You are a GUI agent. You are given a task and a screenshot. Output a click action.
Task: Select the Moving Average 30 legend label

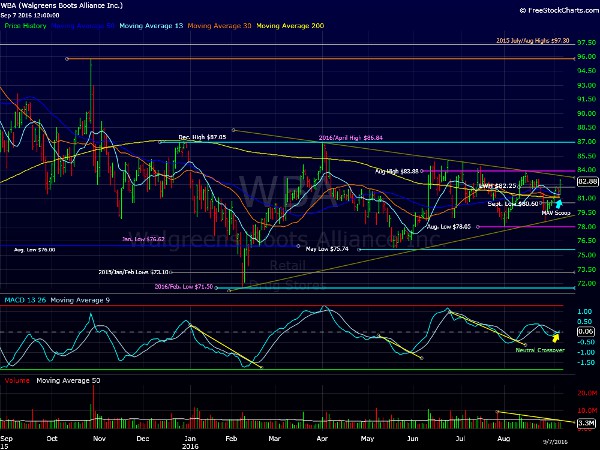coord(219,26)
